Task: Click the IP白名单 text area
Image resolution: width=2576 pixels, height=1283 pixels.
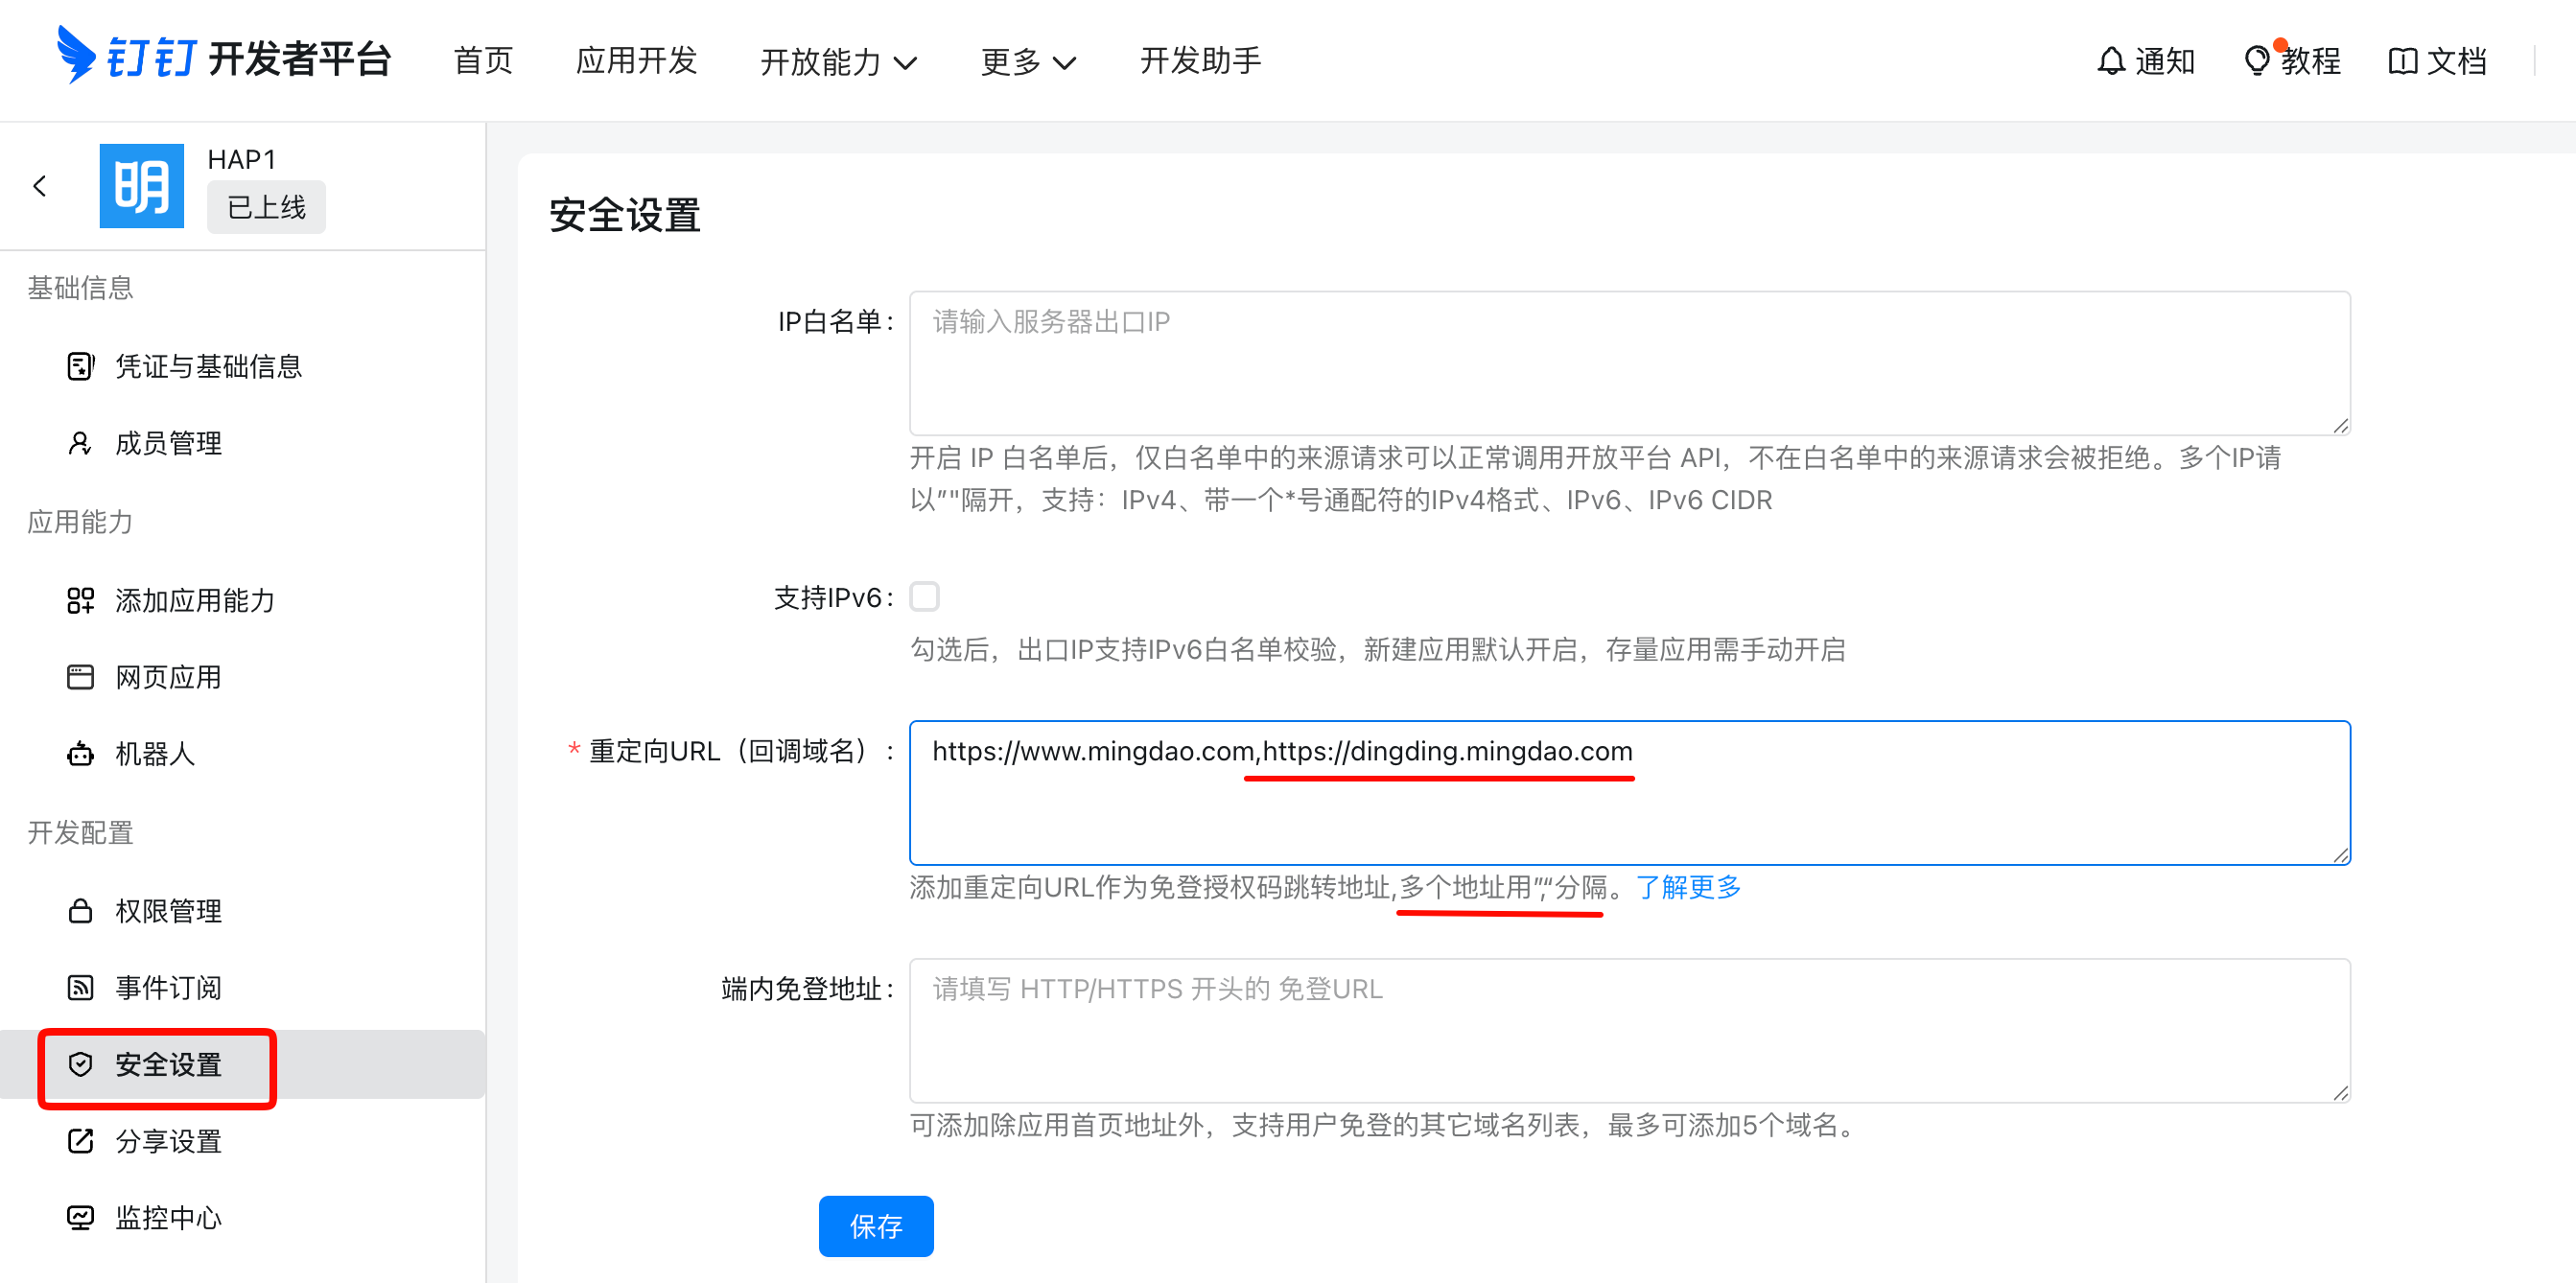Action: click(x=1630, y=363)
